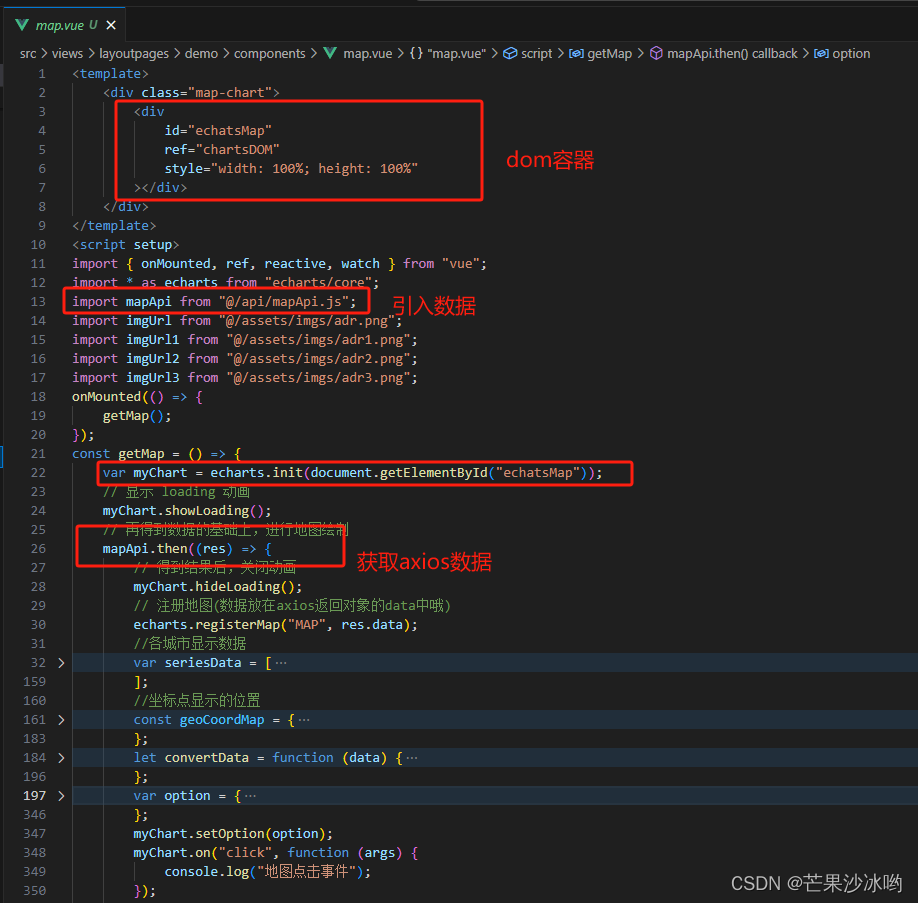The width and height of the screenshot is (918, 903).
Task: Click variable icon before option breadcrumb
Action: [x=821, y=53]
